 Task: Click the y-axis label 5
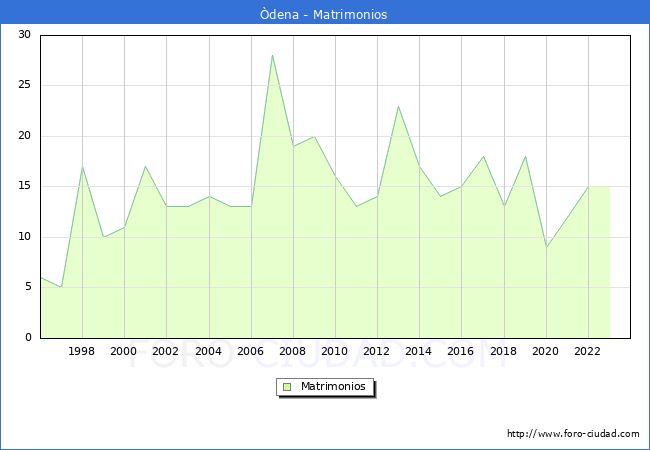28,287
